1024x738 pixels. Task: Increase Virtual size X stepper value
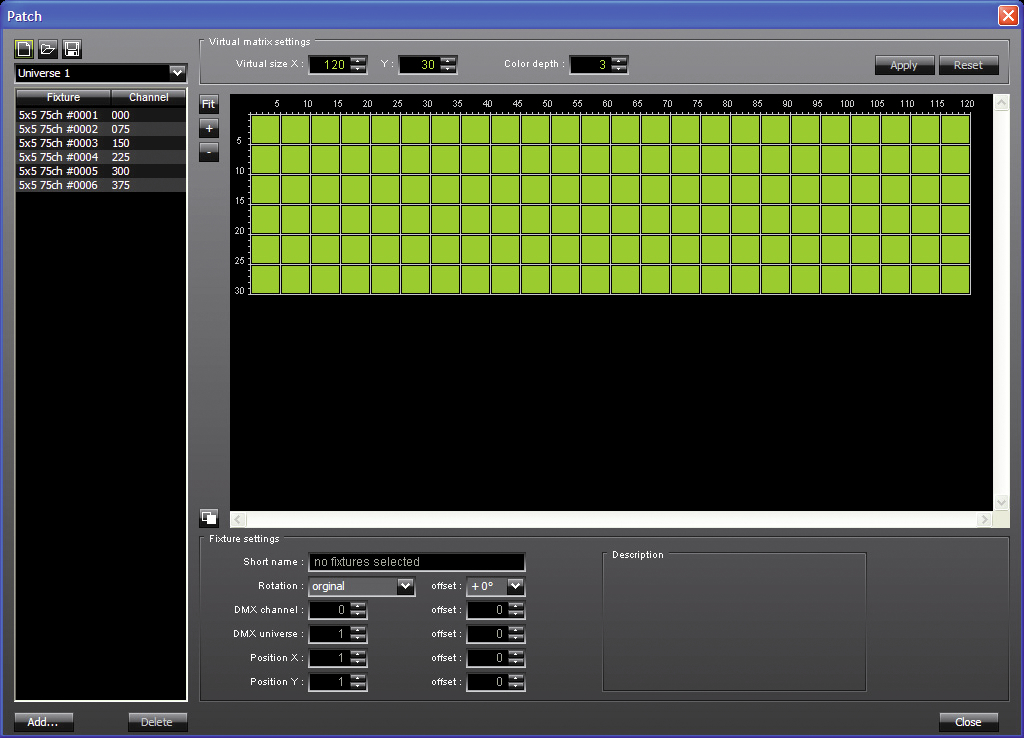[358, 60]
